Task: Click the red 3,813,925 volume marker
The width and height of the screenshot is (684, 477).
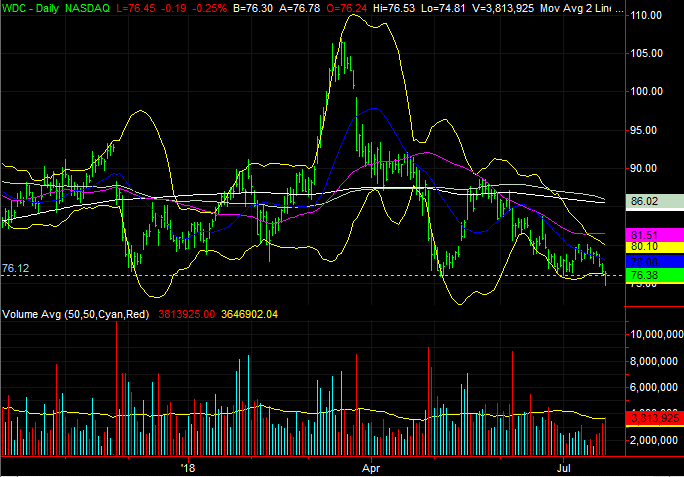Action: [x=654, y=418]
